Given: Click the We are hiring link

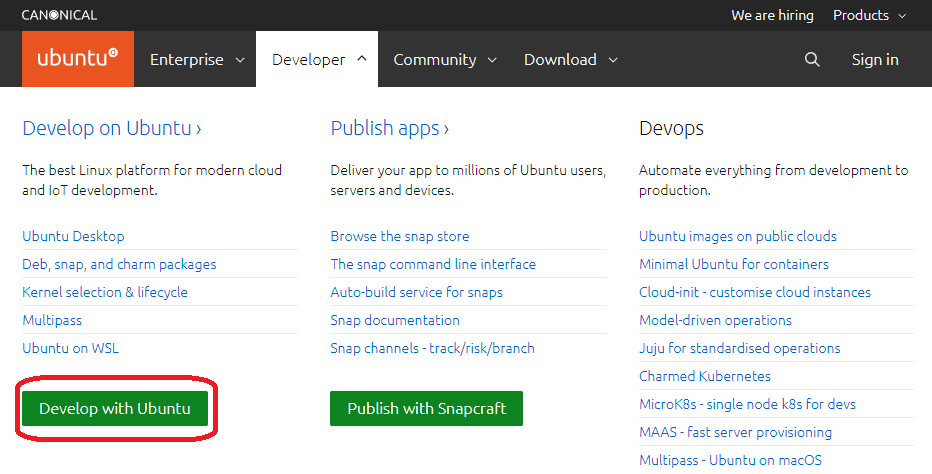Looking at the screenshot, I should pos(772,15).
